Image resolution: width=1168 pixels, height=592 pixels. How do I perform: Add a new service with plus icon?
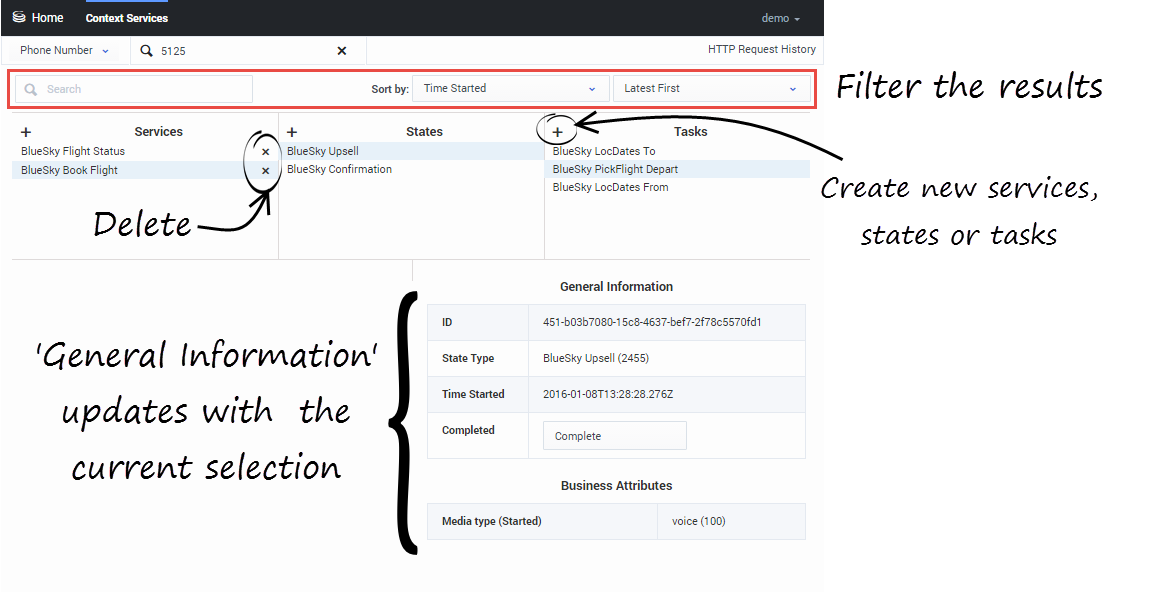[x=26, y=132]
